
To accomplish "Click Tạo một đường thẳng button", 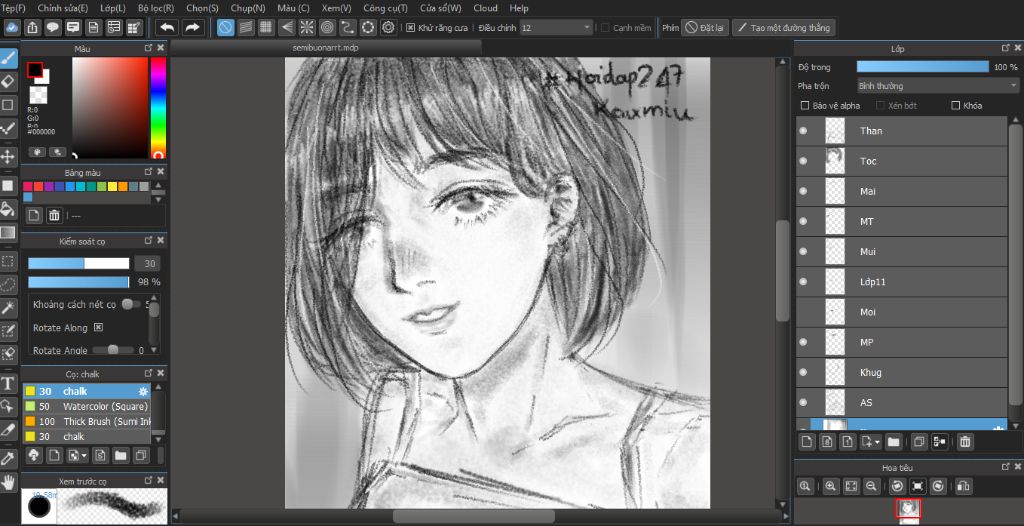I will [784, 28].
